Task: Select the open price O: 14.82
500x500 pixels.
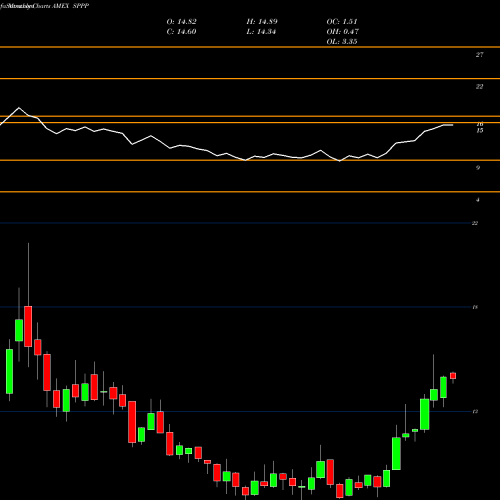Action: [x=181, y=22]
